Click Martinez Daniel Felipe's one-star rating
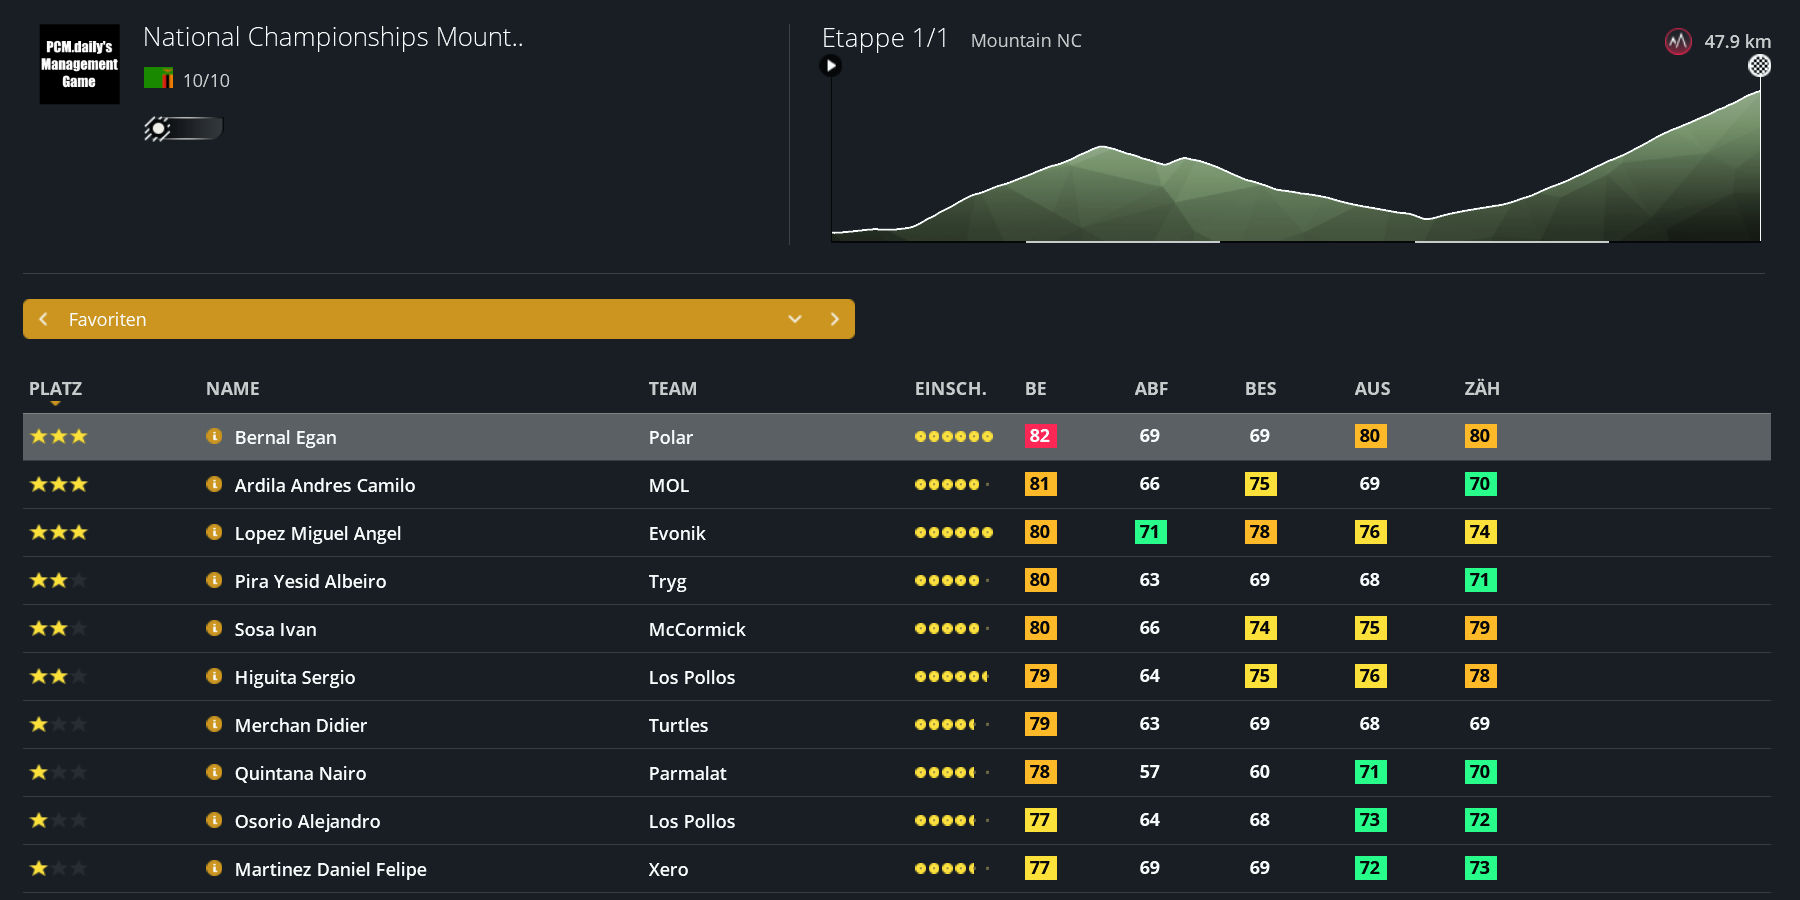This screenshot has height=900, width=1800. [59, 868]
